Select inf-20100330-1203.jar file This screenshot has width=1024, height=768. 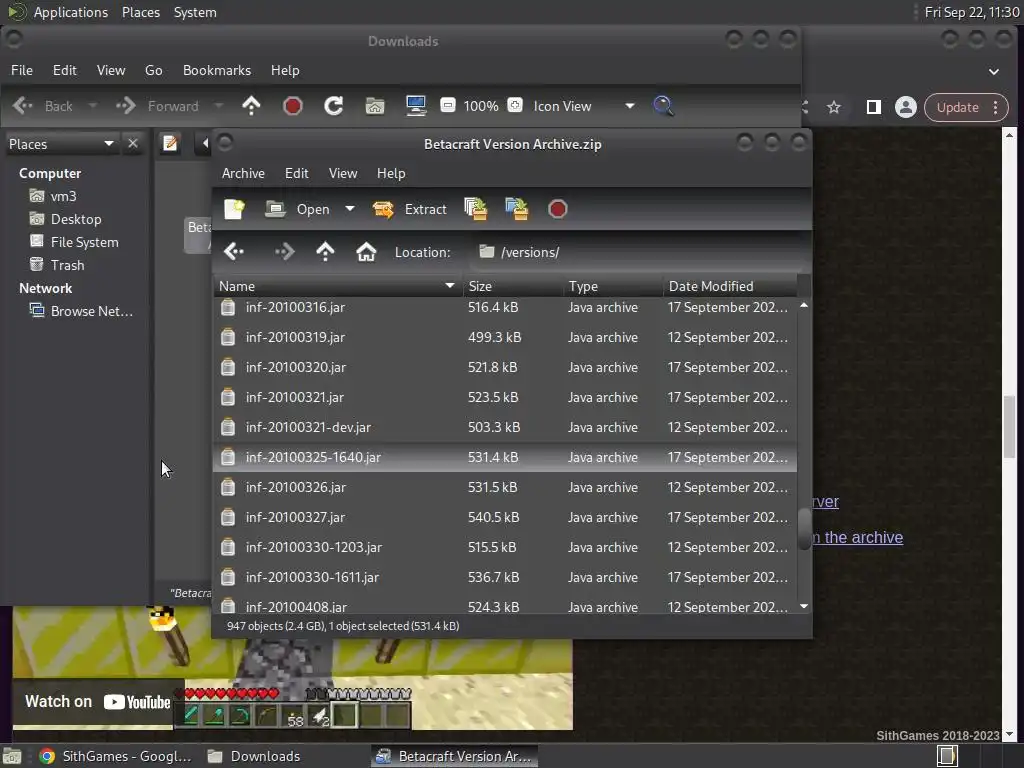click(x=505, y=547)
